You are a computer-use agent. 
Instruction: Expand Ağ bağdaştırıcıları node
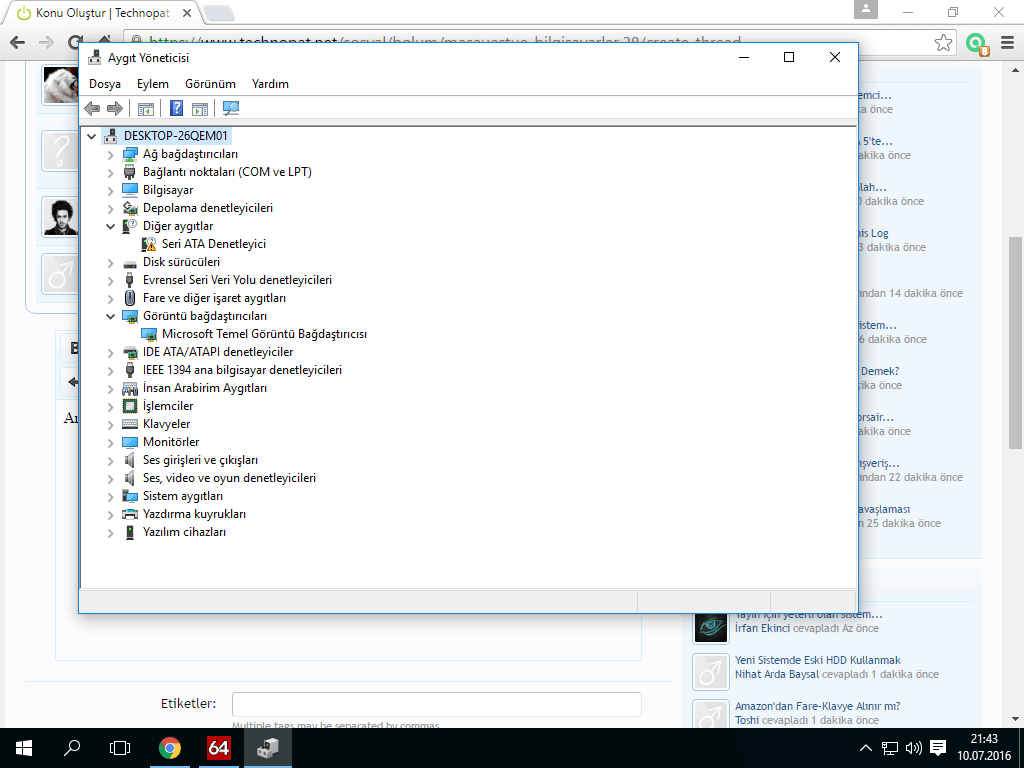point(111,155)
